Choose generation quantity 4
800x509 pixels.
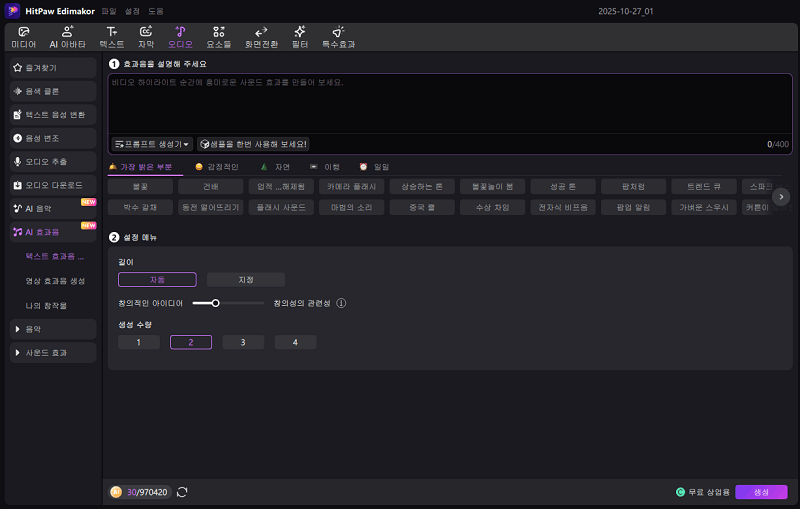[x=294, y=342]
